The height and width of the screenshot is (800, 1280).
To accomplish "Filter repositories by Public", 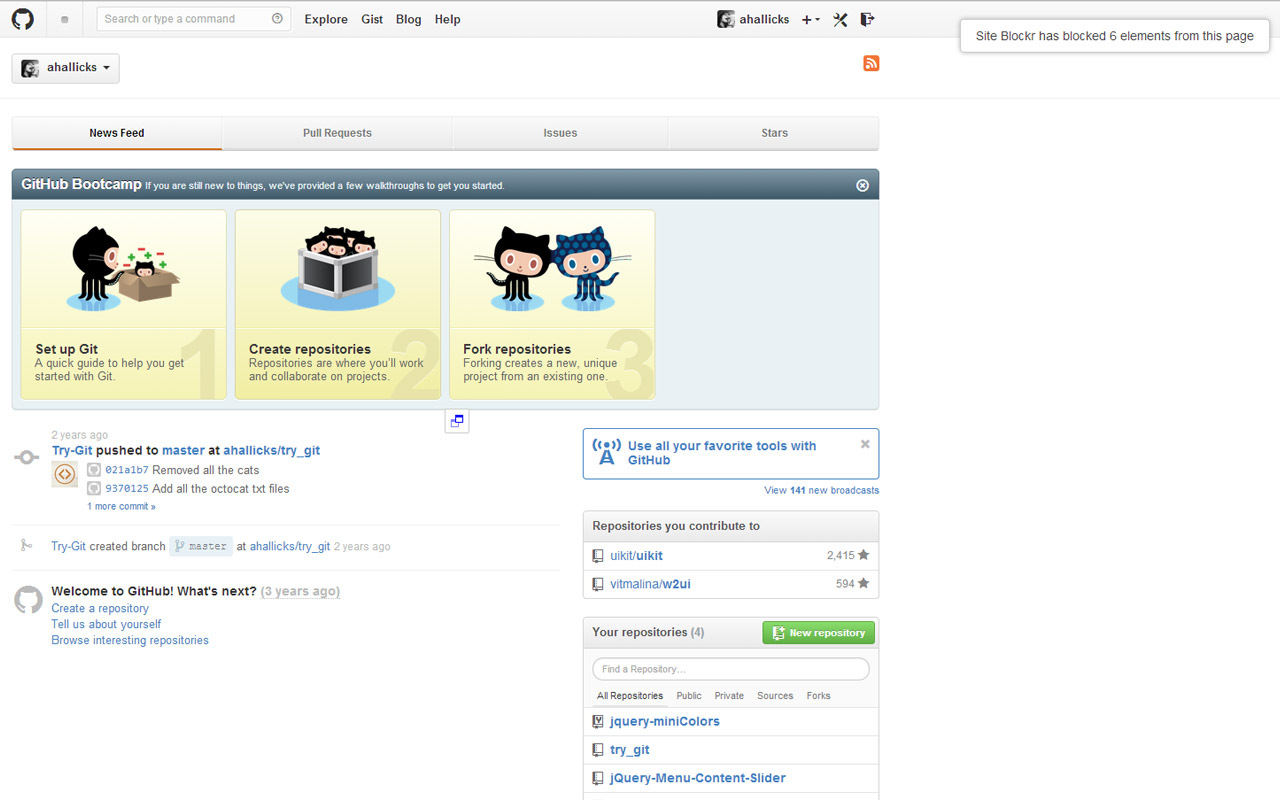I will tap(689, 696).
